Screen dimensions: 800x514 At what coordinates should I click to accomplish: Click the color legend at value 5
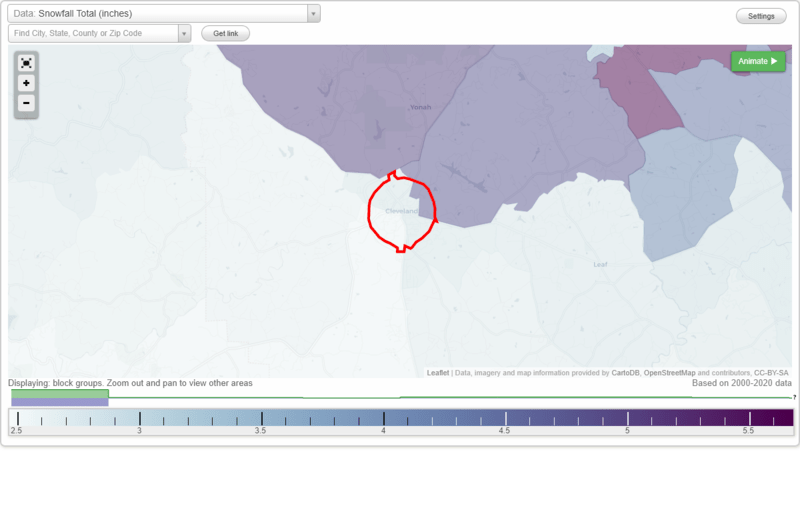coord(628,419)
